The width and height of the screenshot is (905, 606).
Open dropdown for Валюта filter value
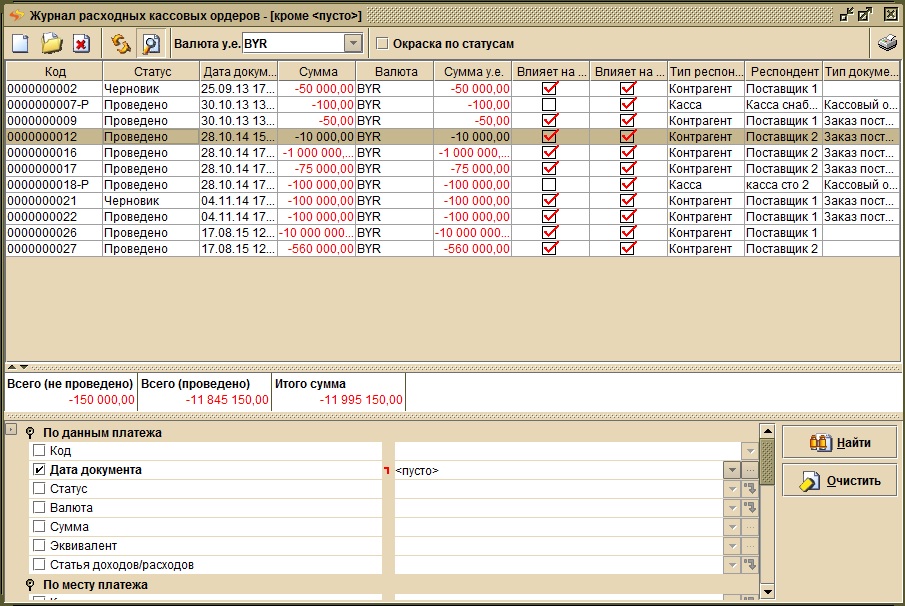(732, 508)
